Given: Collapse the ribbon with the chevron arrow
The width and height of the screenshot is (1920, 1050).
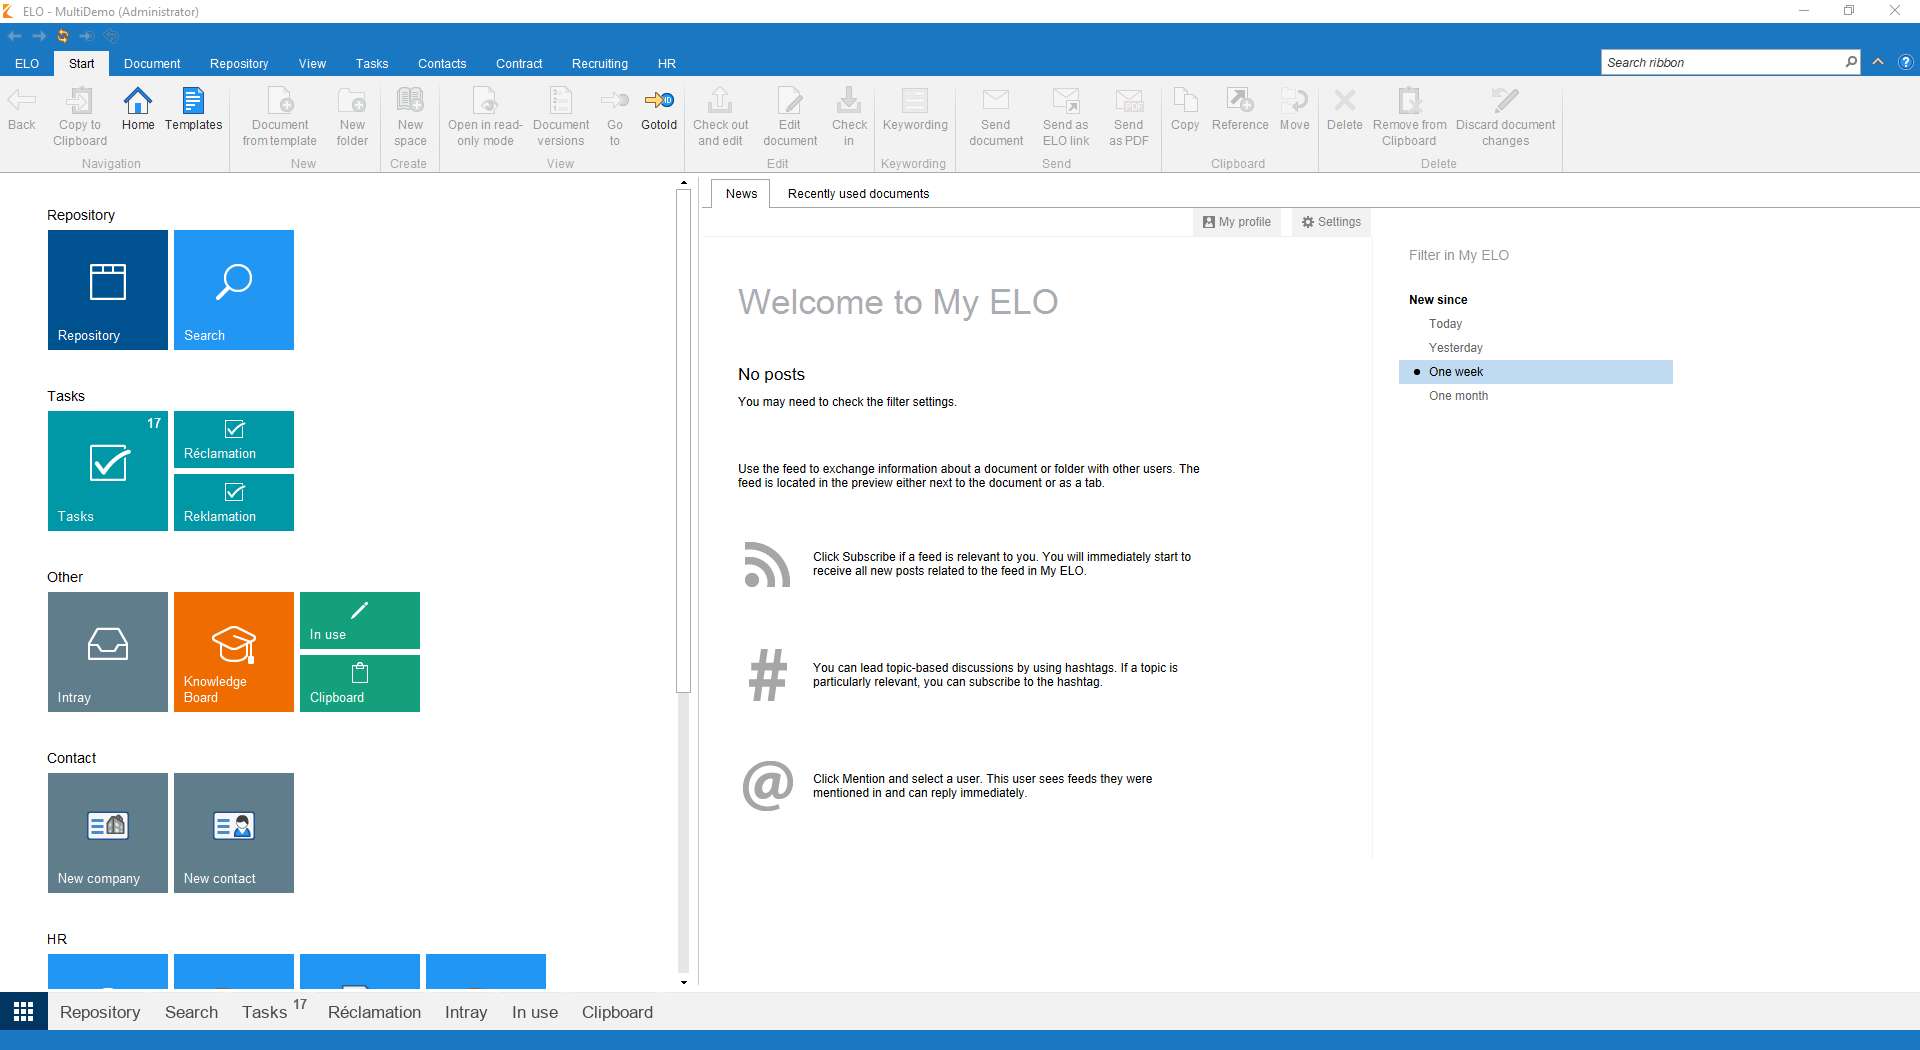Looking at the screenshot, I should click(1878, 62).
